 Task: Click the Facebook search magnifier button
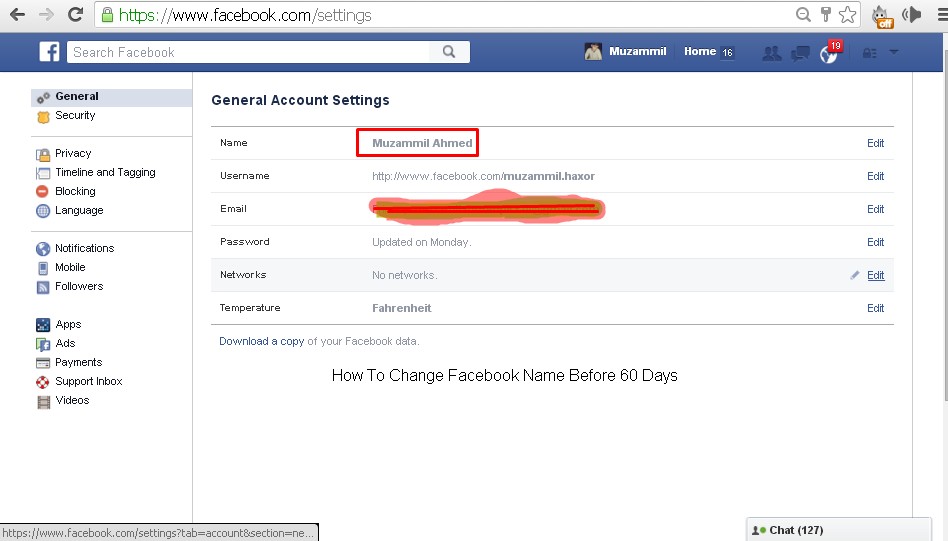pos(449,52)
